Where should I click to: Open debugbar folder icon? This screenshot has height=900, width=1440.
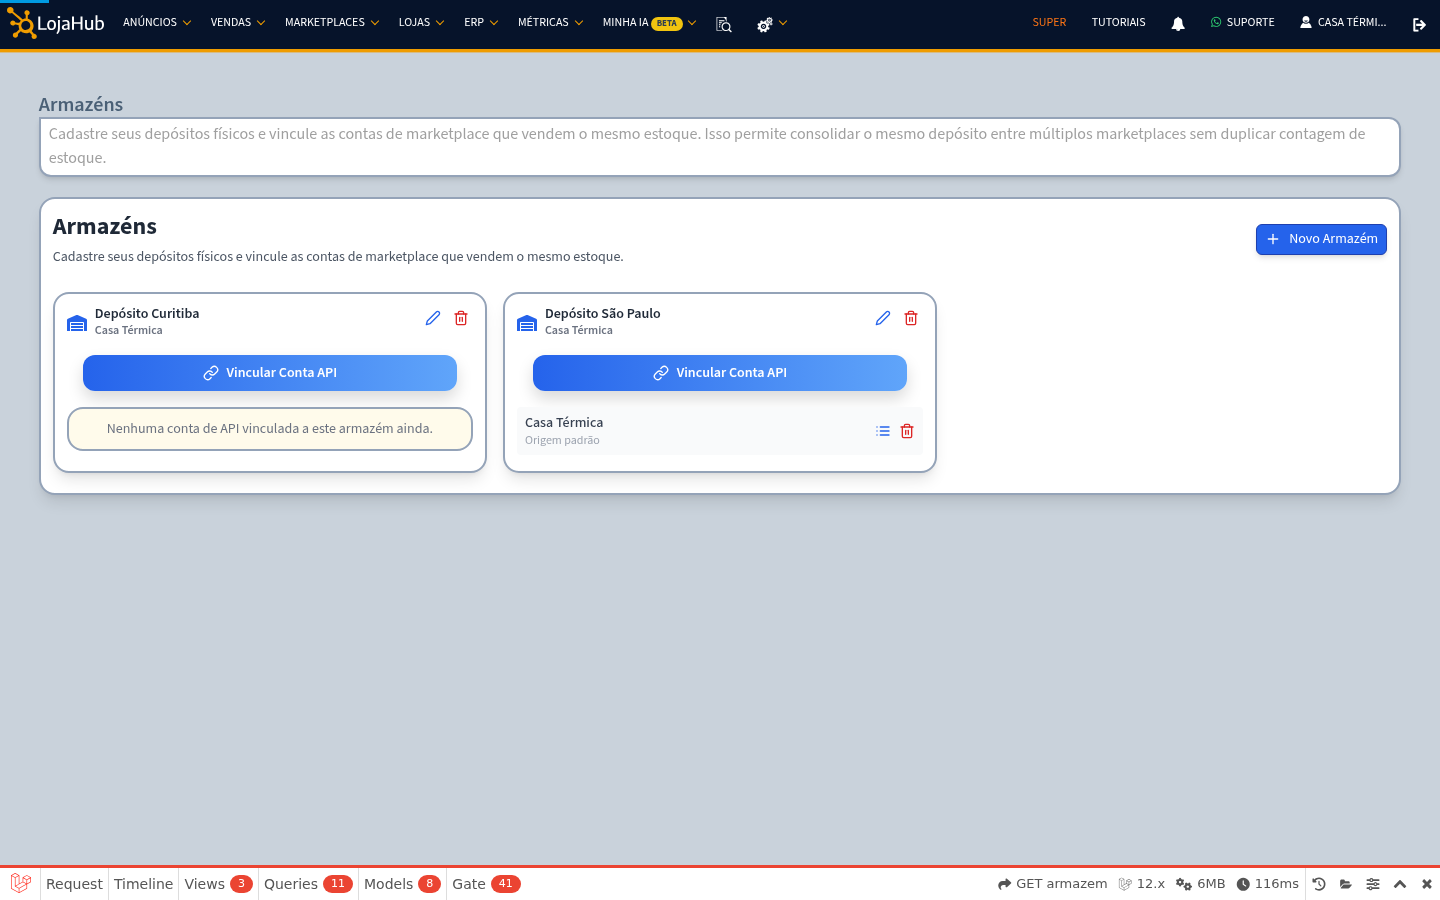click(x=1346, y=884)
